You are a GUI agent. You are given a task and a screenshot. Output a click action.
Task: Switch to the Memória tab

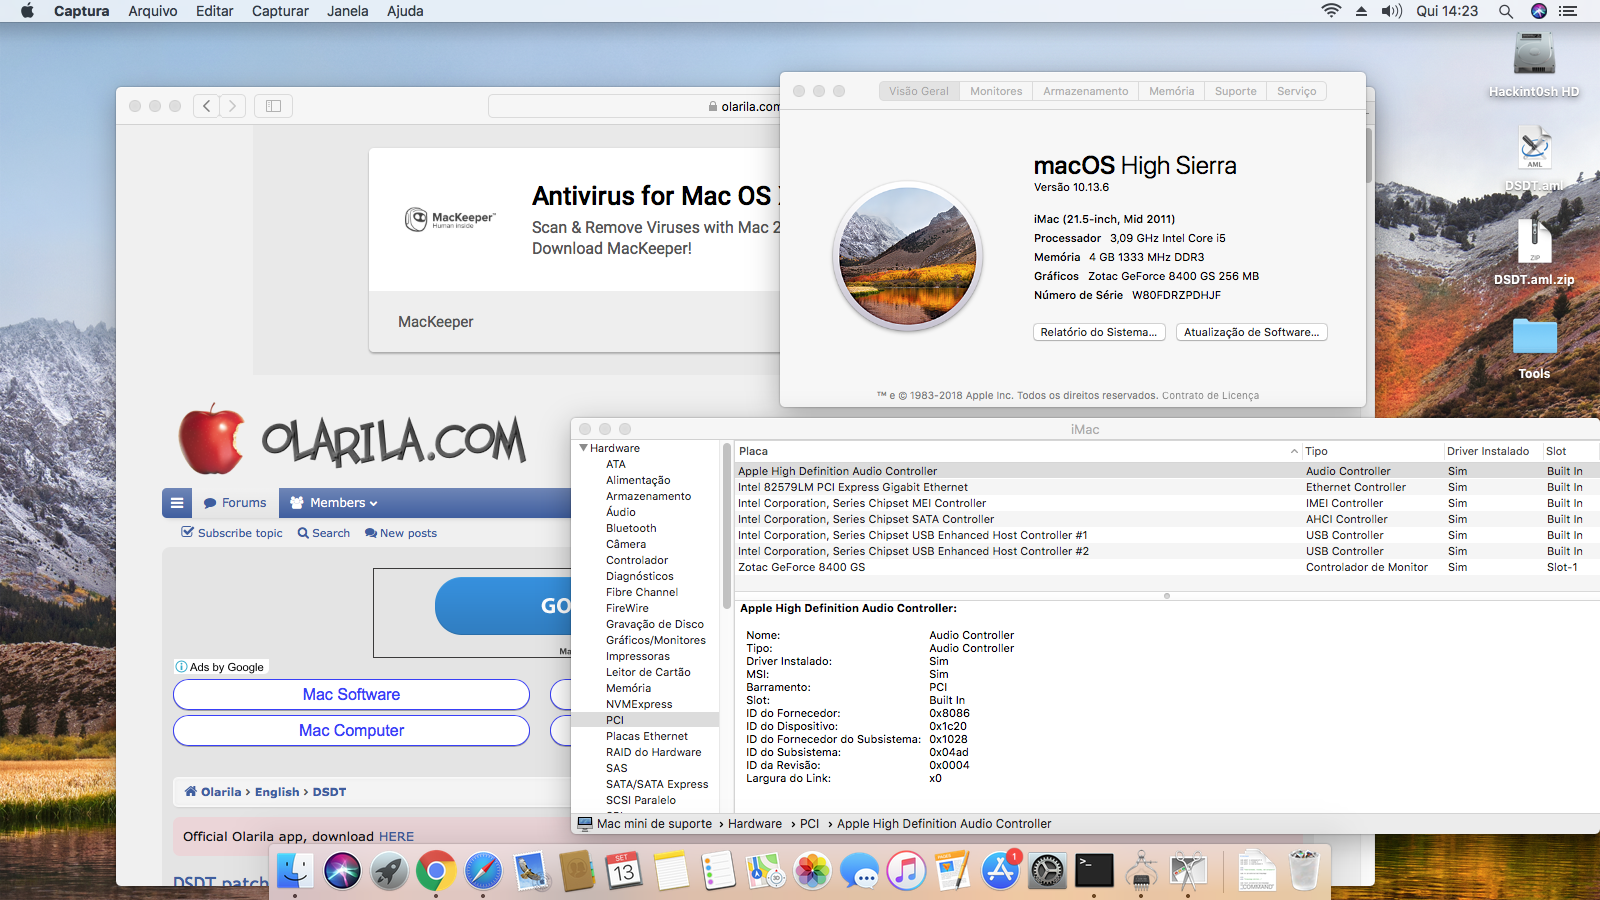(1172, 91)
